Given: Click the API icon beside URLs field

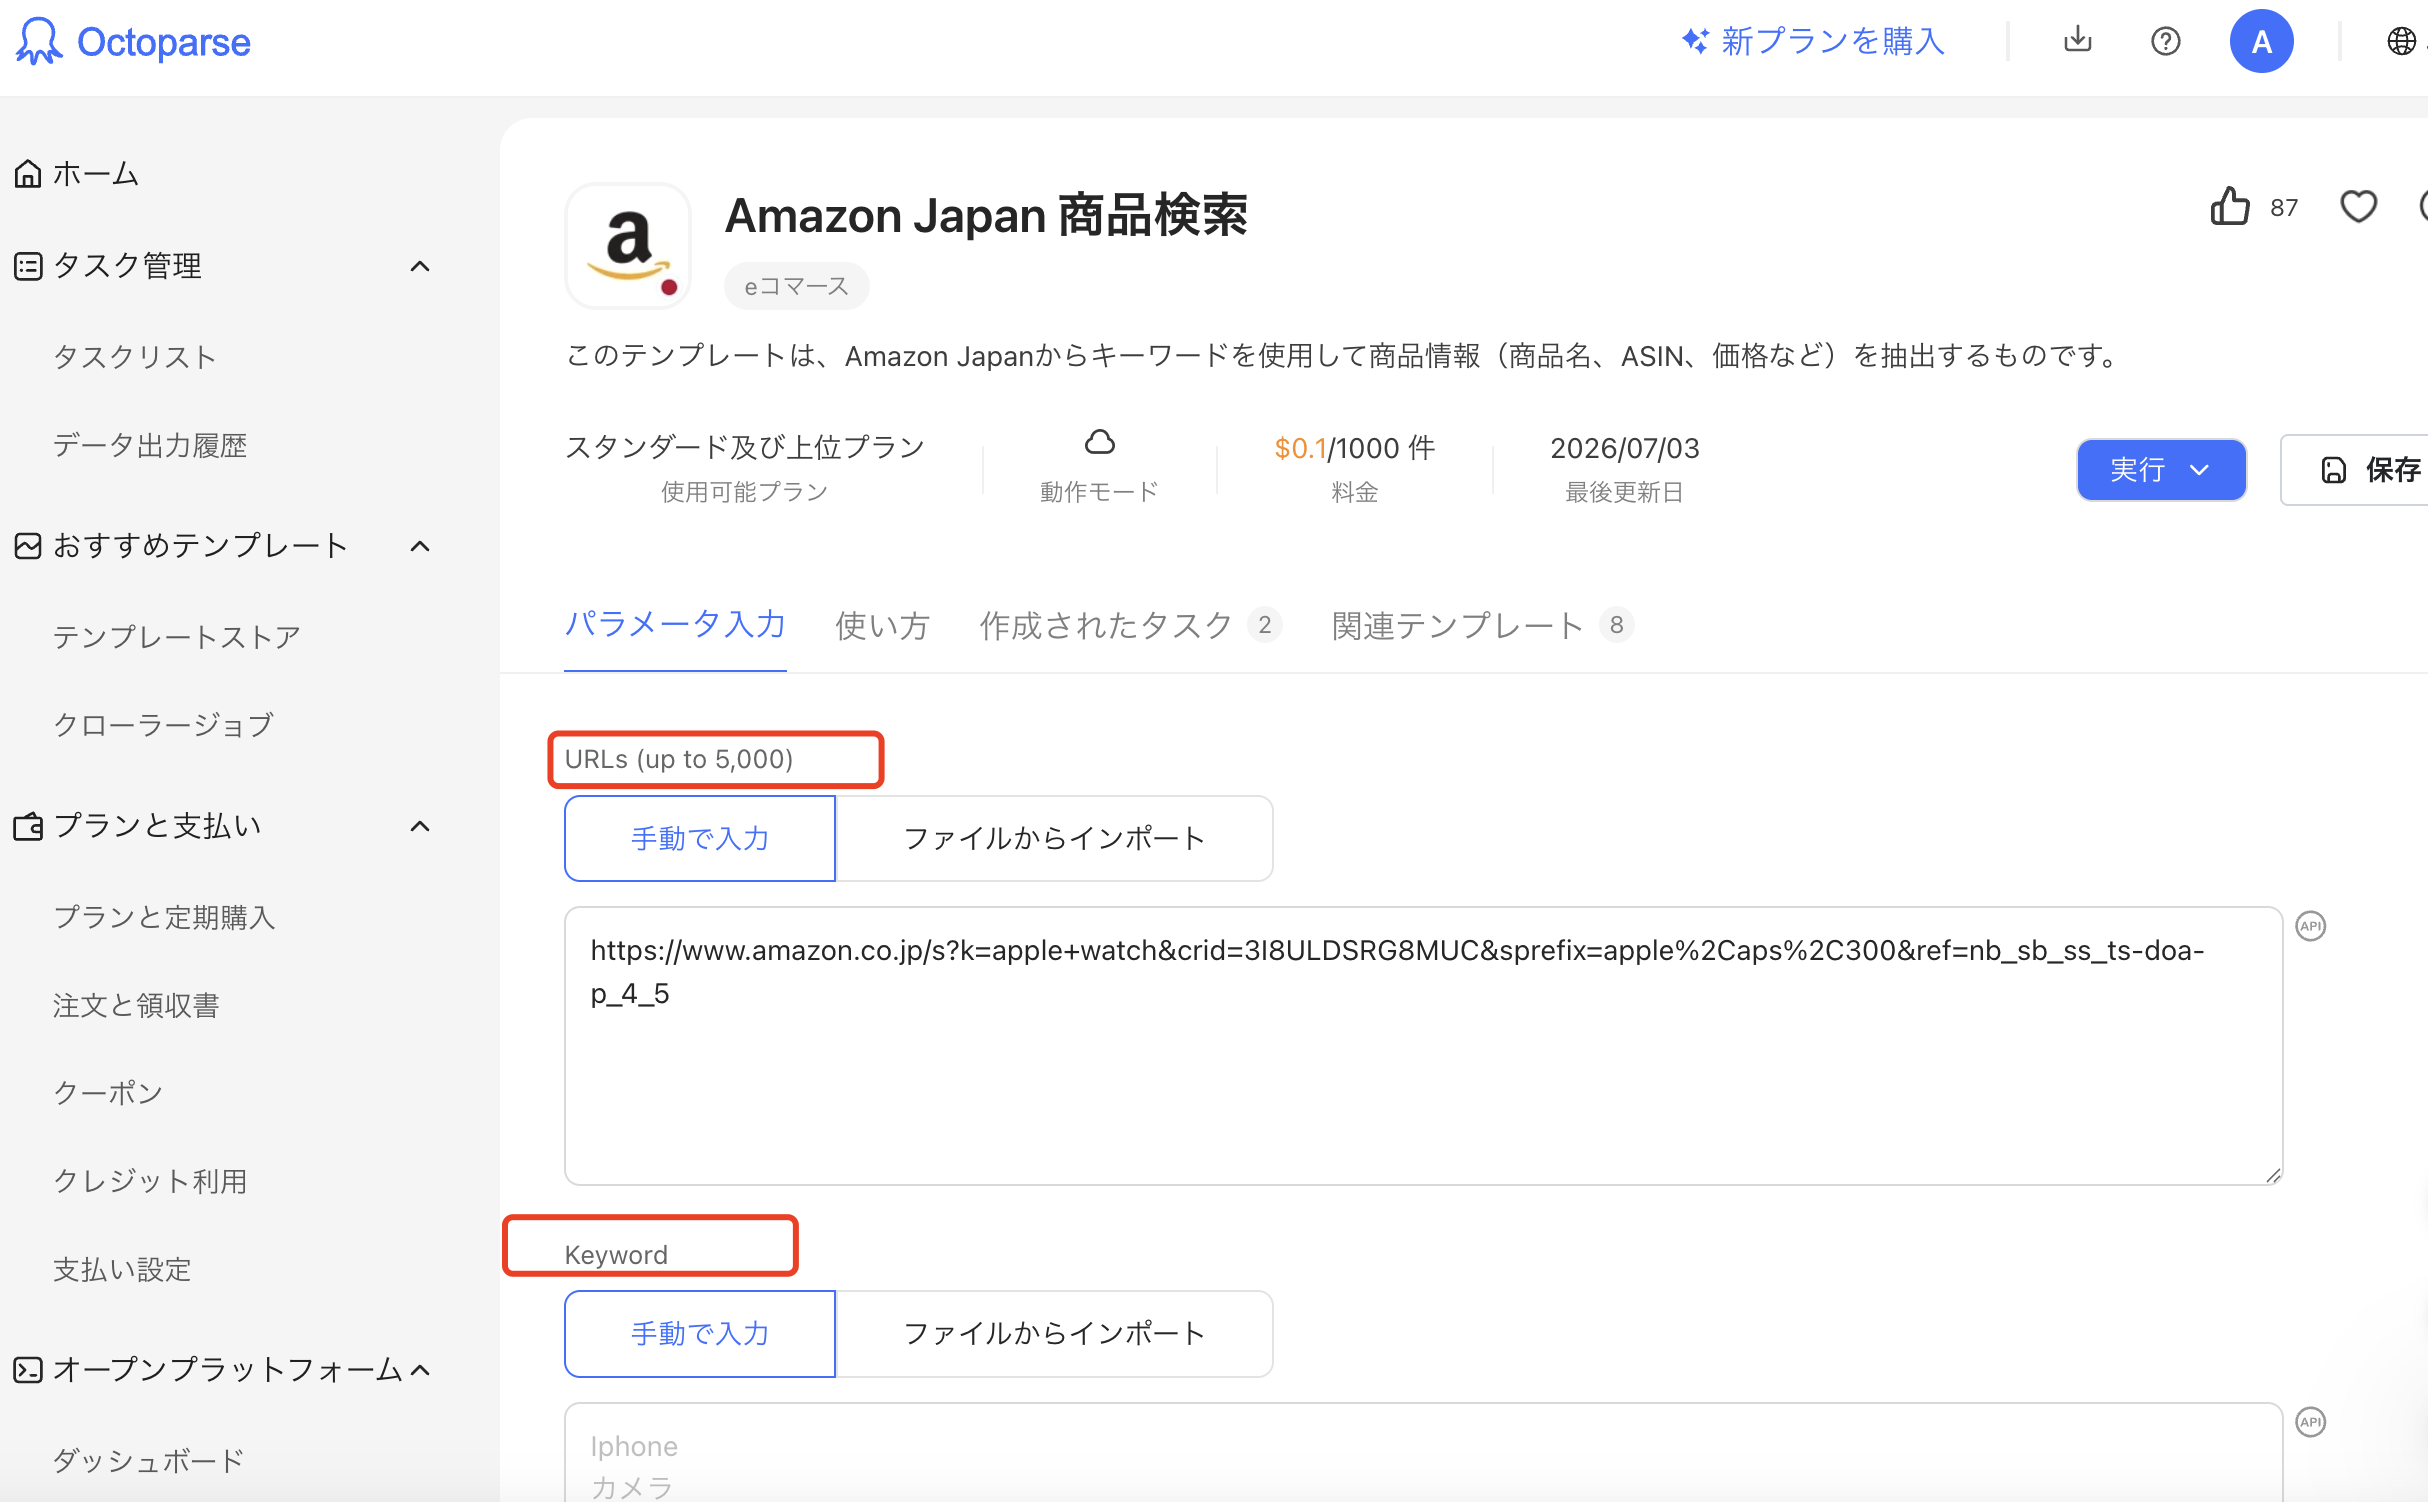Looking at the screenshot, I should [2310, 926].
